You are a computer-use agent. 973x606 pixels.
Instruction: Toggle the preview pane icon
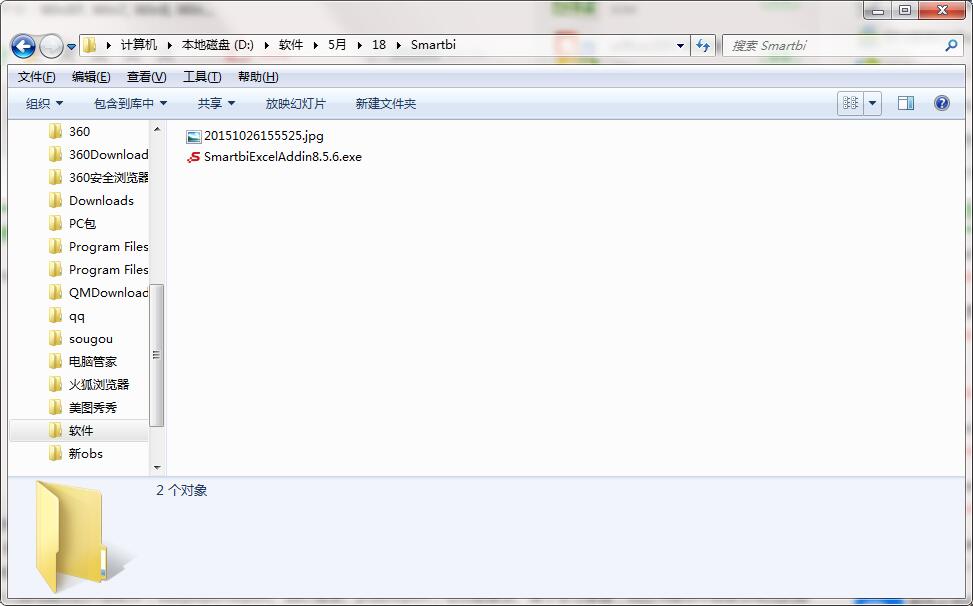pyautogui.click(x=906, y=103)
